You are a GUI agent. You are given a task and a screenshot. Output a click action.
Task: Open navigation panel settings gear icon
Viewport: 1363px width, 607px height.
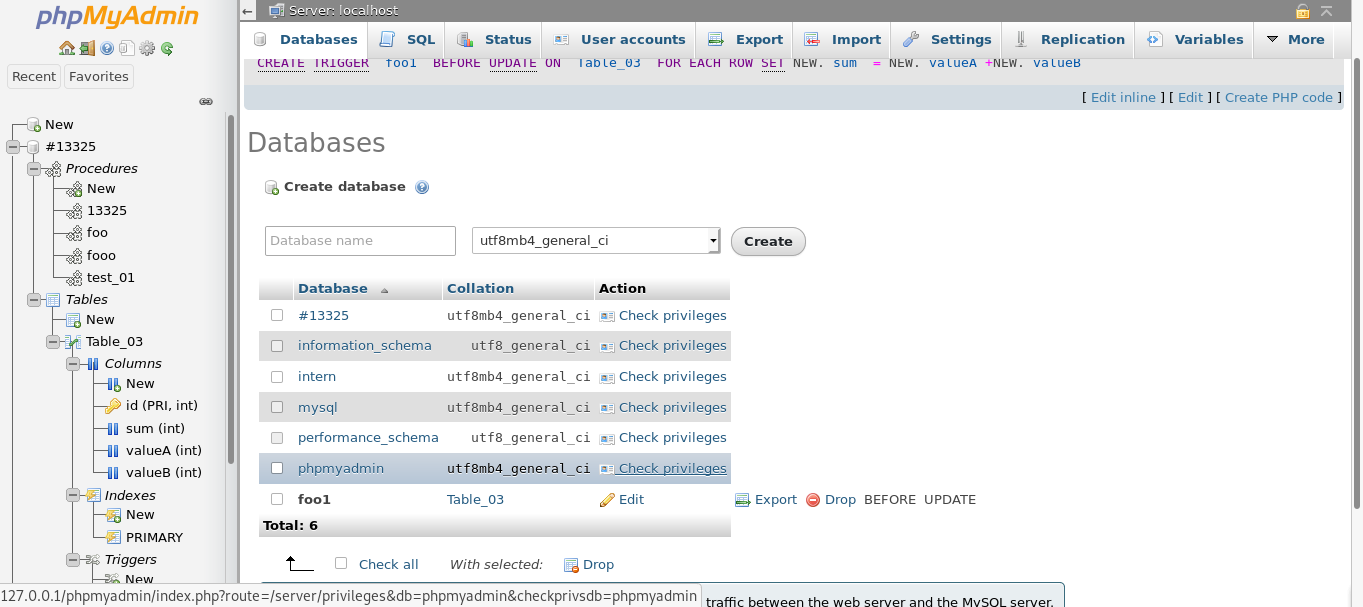147,48
